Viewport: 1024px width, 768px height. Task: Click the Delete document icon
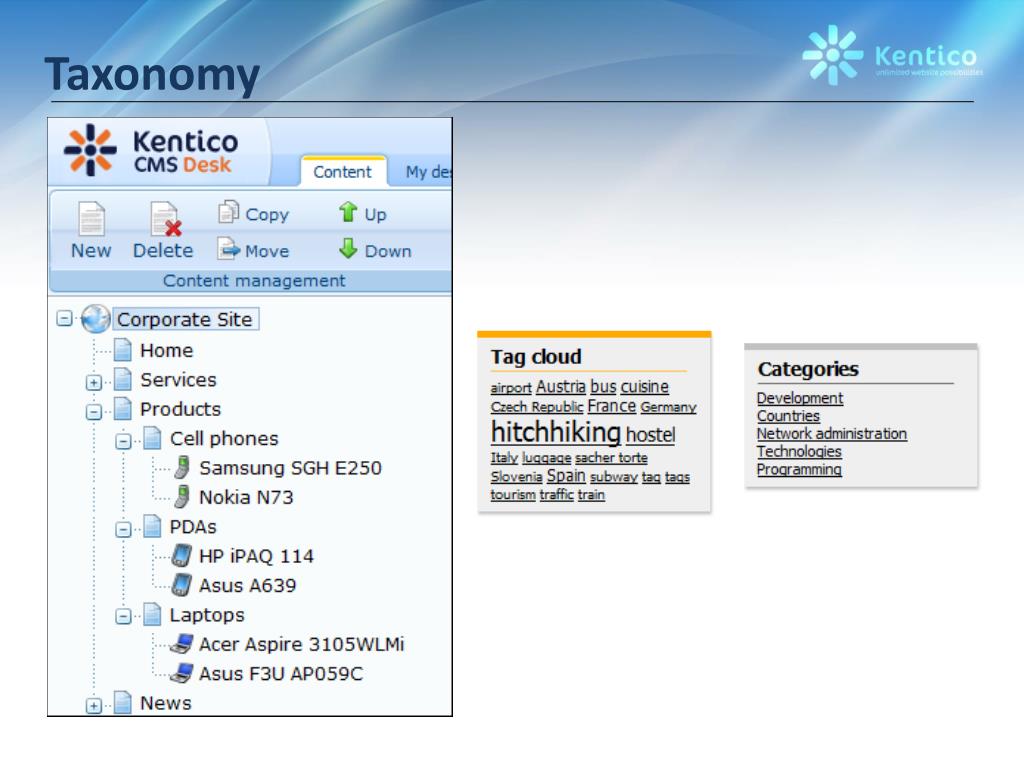click(x=165, y=219)
